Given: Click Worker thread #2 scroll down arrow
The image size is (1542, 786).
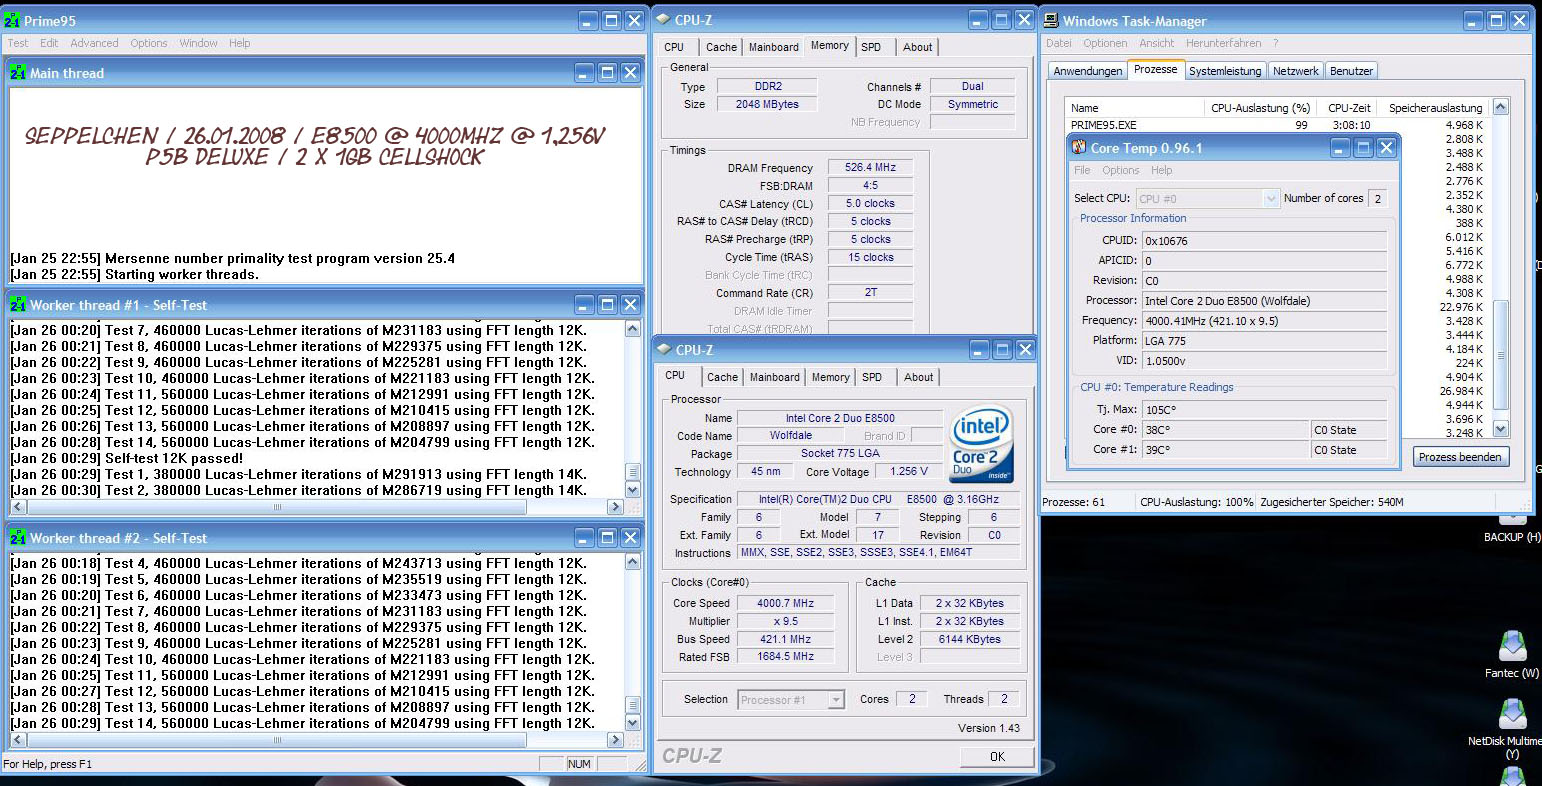Looking at the screenshot, I should (x=632, y=723).
